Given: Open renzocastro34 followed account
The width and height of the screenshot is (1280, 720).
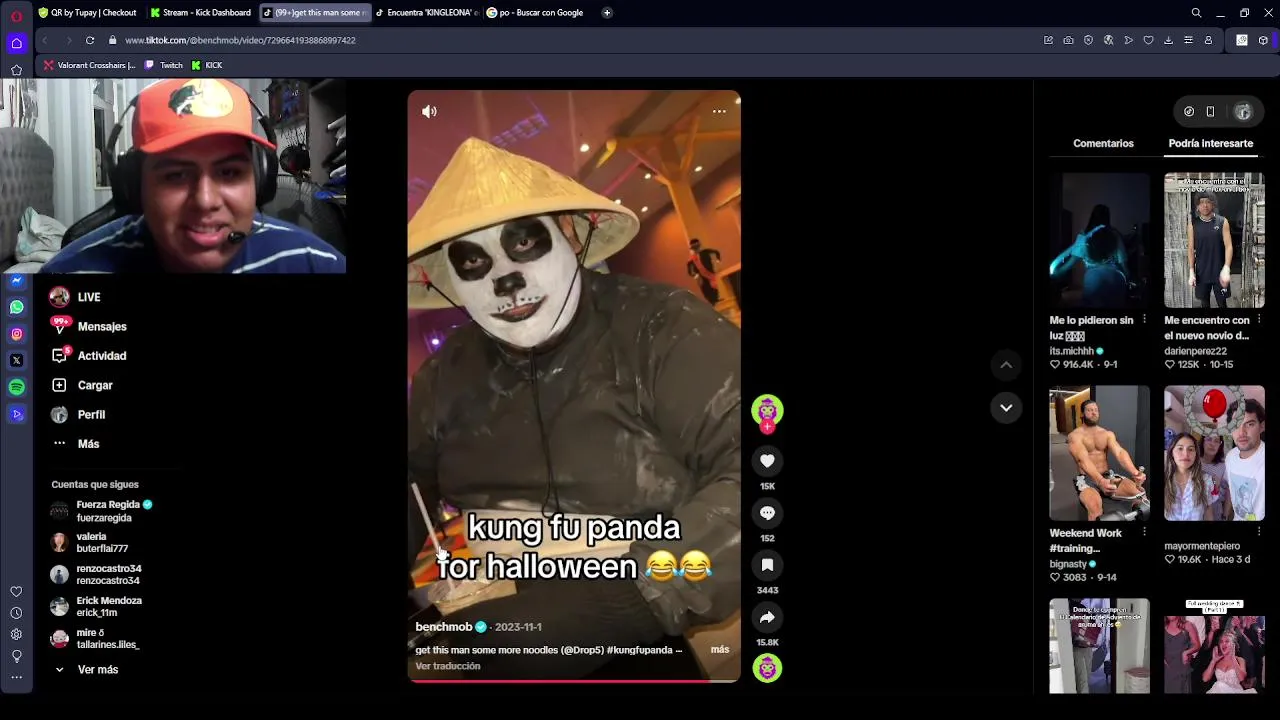Looking at the screenshot, I should [96, 574].
